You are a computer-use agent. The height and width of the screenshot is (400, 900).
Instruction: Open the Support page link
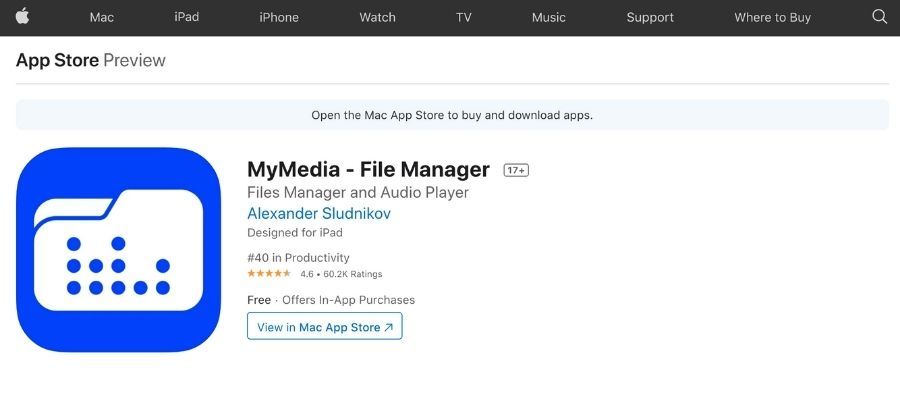pyautogui.click(x=650, y=17)
